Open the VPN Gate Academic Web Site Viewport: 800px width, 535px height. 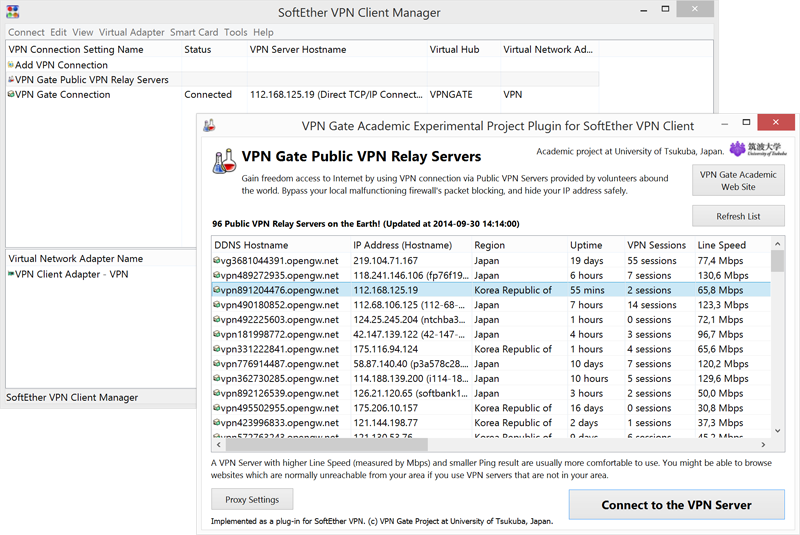738,181
